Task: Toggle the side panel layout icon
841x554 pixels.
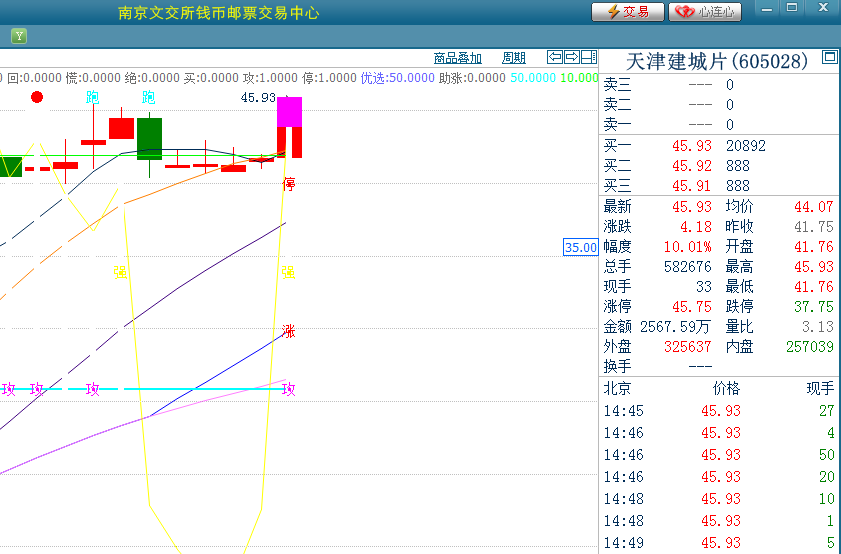Action: click(589, 57)
